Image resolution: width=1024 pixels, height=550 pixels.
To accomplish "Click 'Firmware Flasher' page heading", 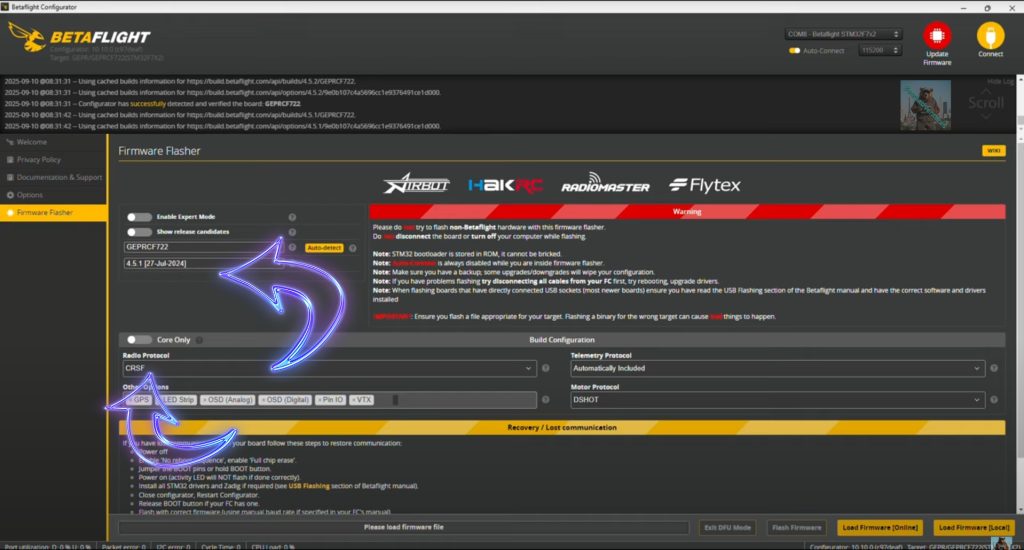I will coord(159,151).
